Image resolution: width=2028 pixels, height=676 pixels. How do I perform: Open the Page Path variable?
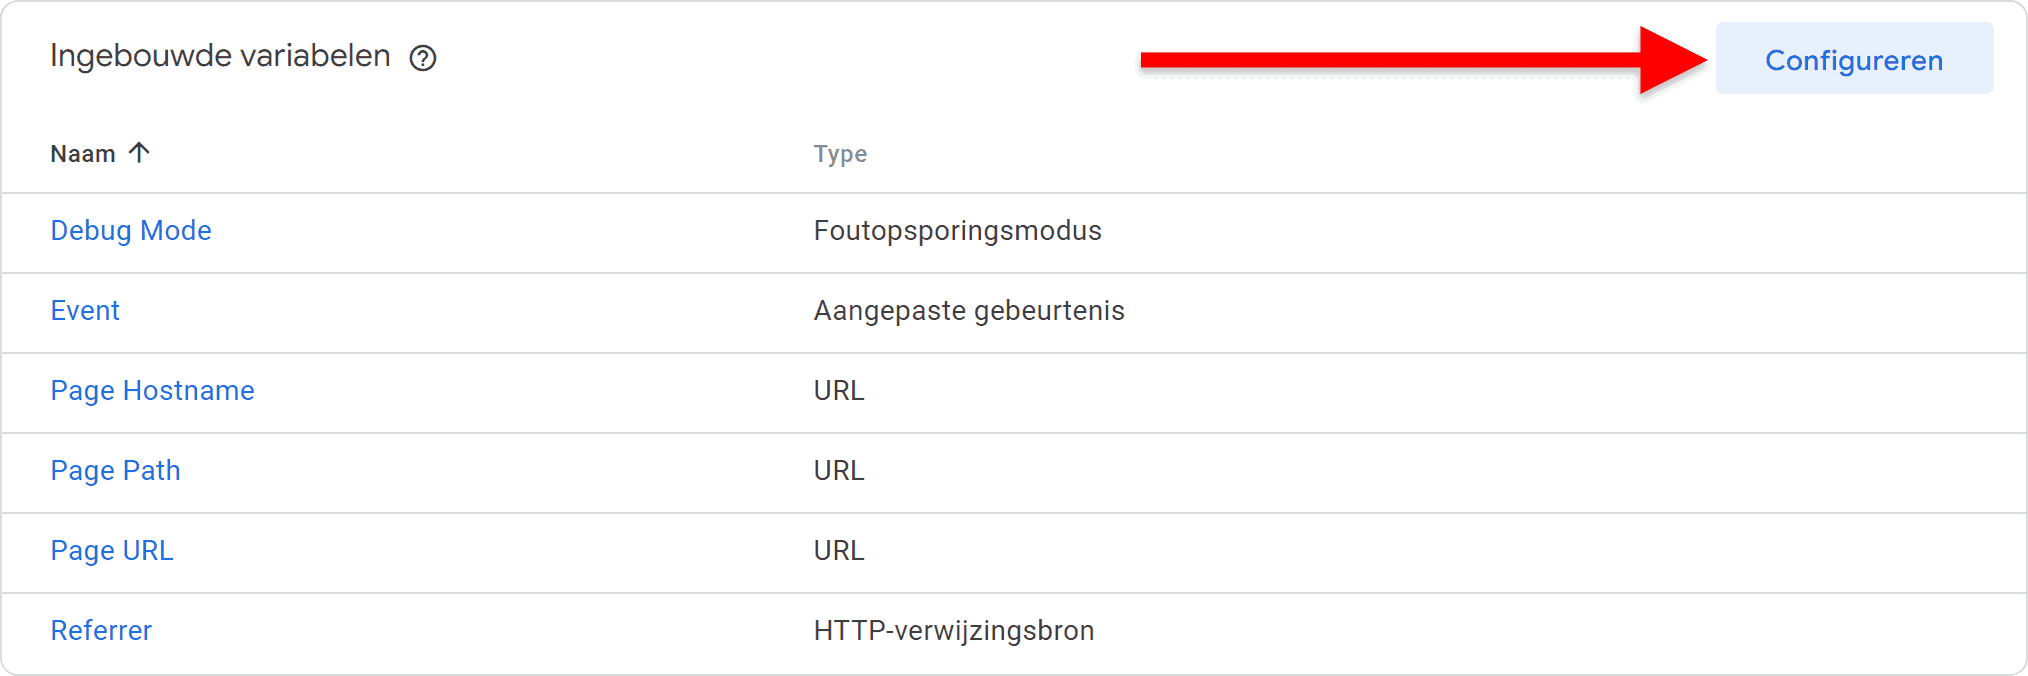coord(115,471)
